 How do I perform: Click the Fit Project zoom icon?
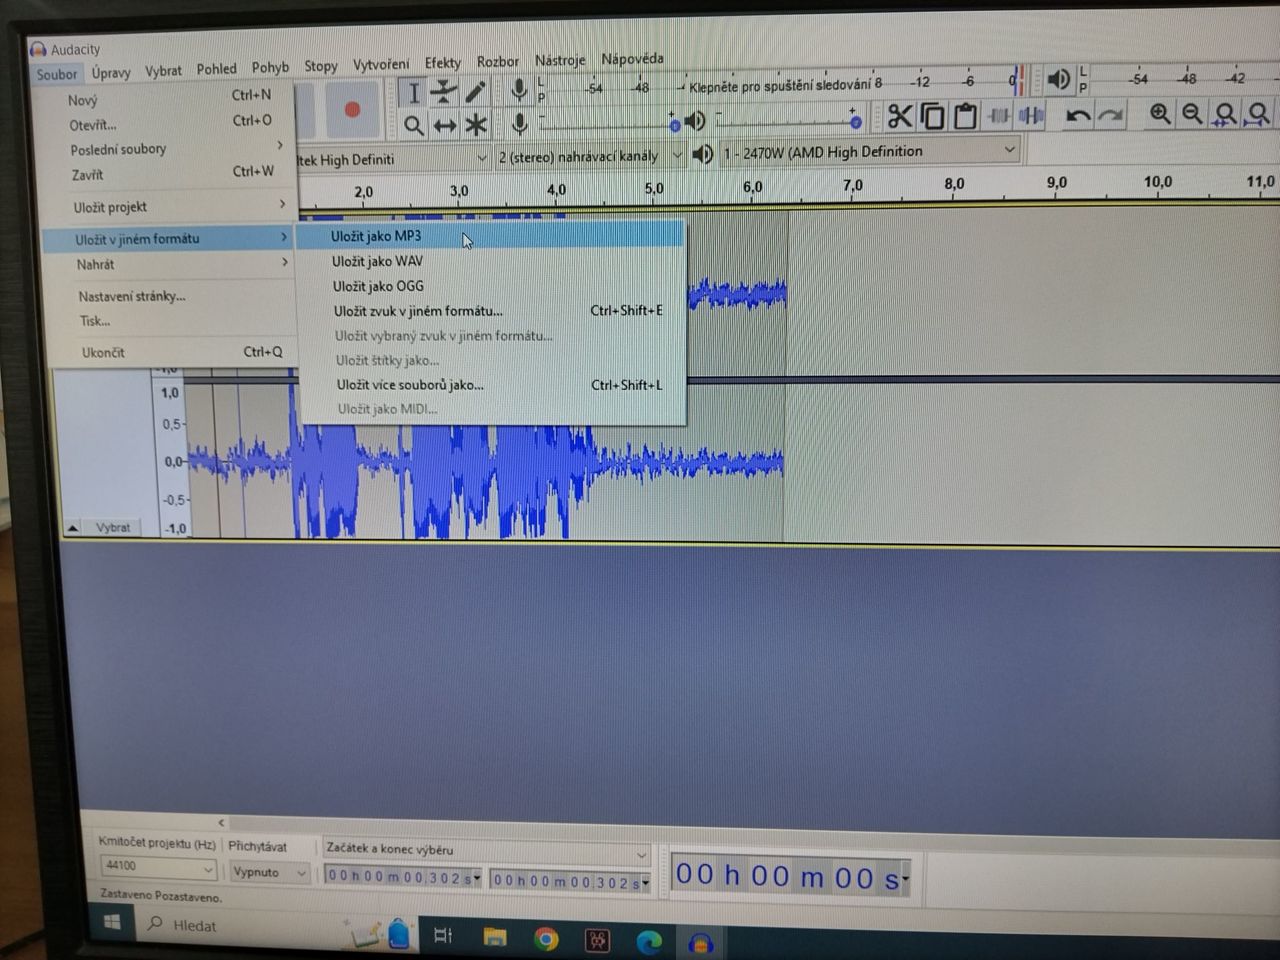1258,113
